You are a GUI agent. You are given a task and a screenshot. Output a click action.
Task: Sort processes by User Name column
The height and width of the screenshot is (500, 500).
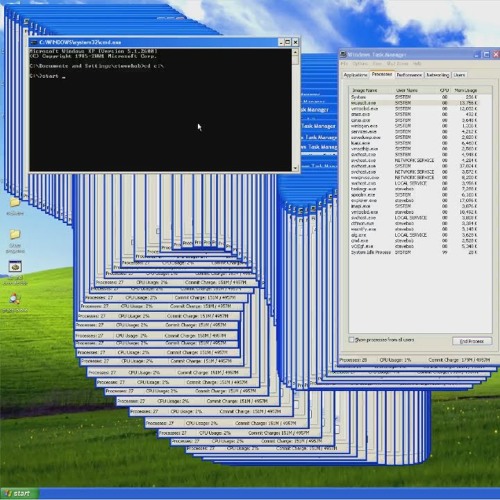coord(407,90)
